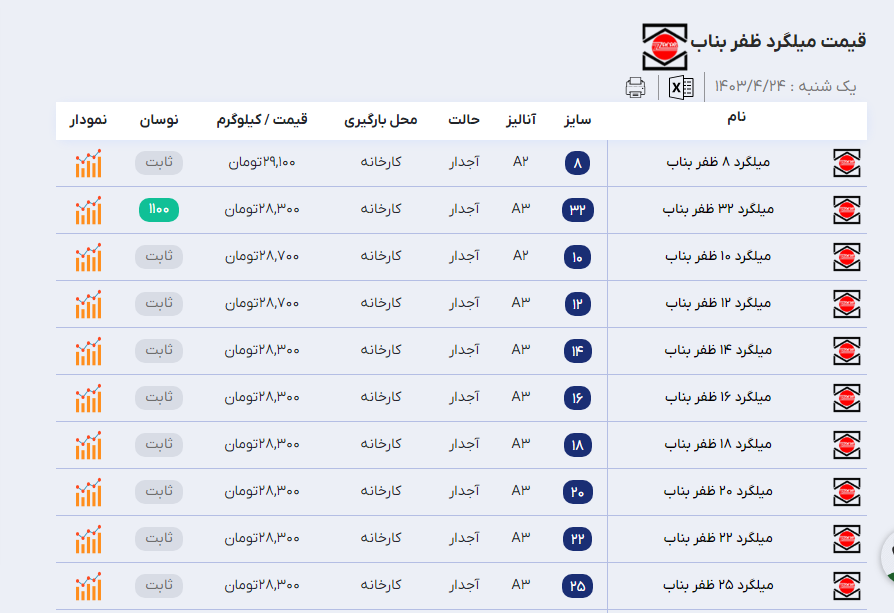The height and width of the screenshot is (613, 894).
Task: Click the brand logo in the میلگرد ۱۰ row
Action: (x=846, y=257)
